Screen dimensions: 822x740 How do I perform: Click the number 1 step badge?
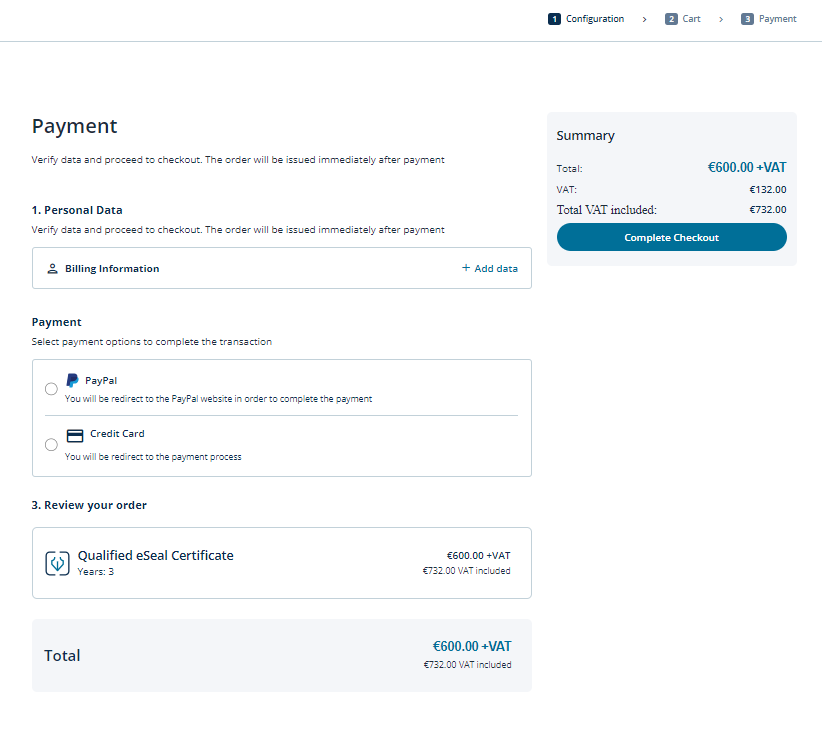(554, 19)
